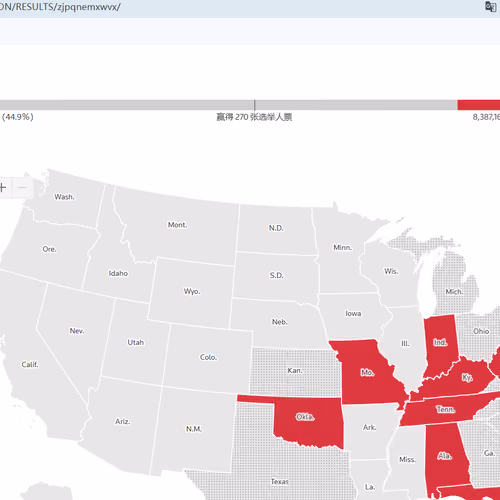Viewport: 500px width, 500px height.
Task: Select Oregon on the map
Action: (x=49, y=249)
